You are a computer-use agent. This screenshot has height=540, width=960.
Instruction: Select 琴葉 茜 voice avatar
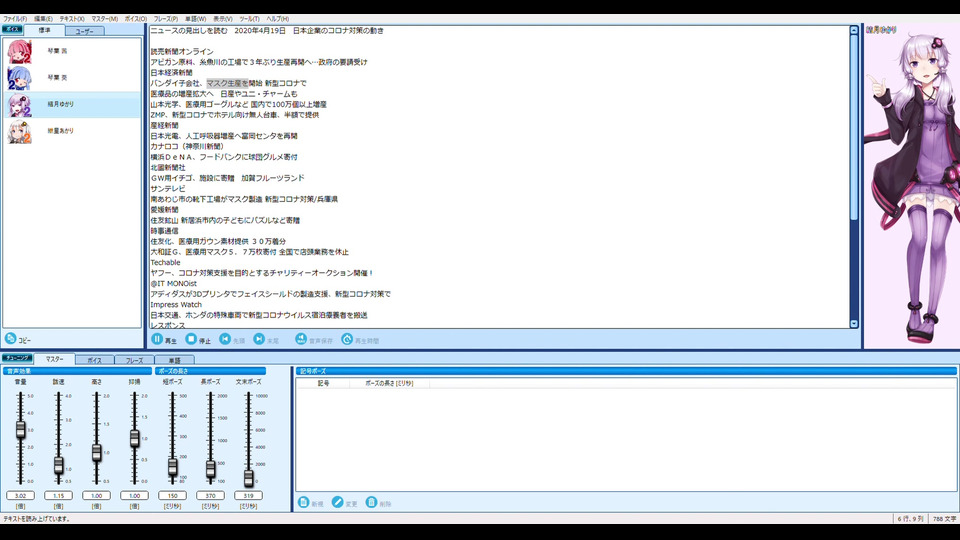tap(19, 51)
